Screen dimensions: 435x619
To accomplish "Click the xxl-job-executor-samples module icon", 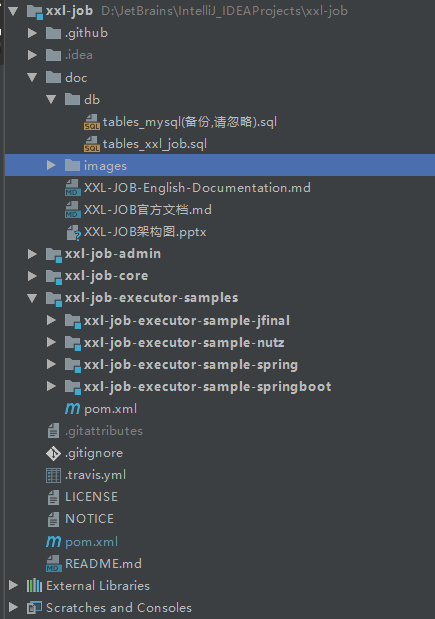I will tap(54, 299).
